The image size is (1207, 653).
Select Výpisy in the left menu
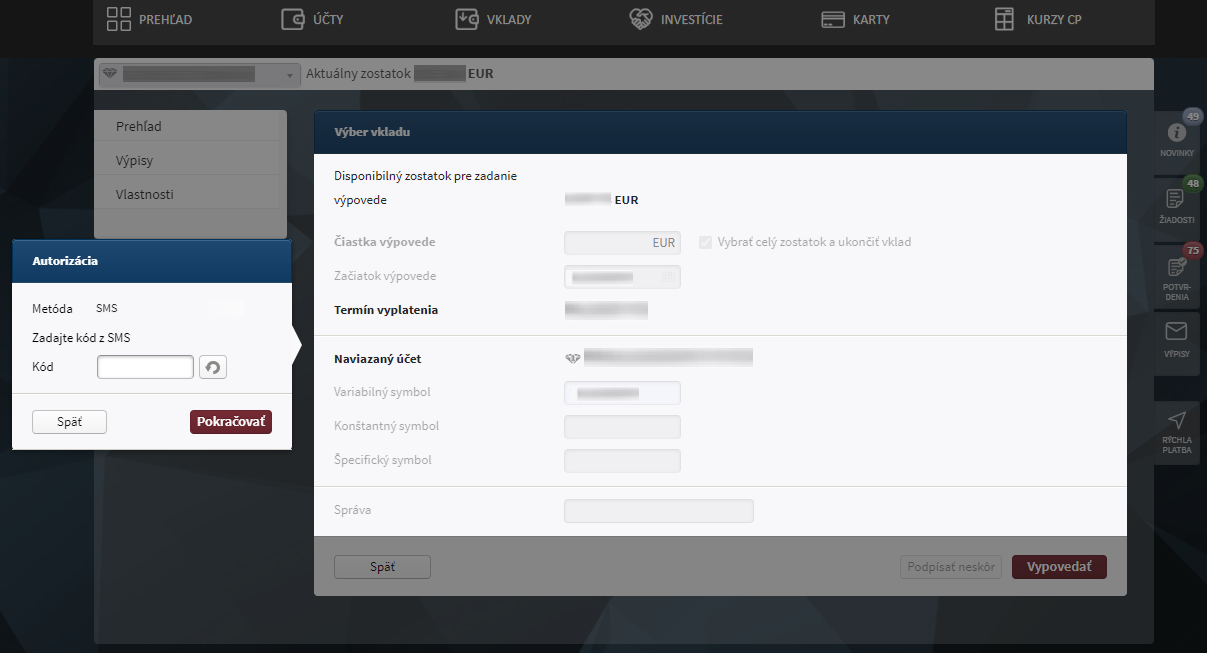[x=135, y=160]
